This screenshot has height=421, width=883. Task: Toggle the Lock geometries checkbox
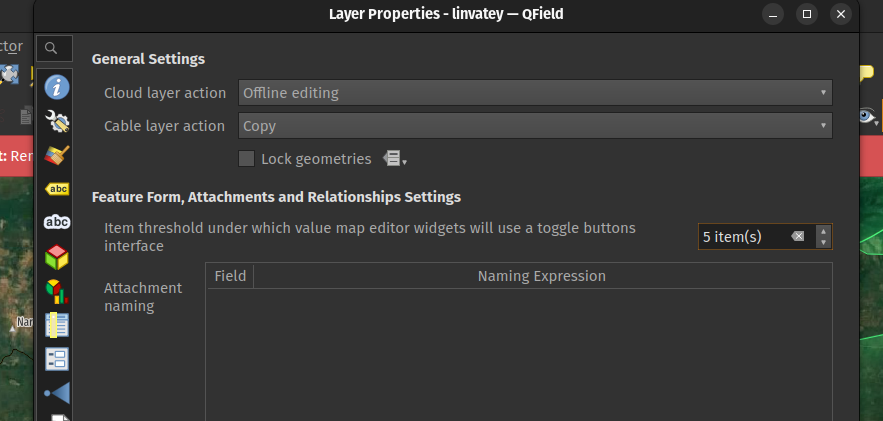246,158
